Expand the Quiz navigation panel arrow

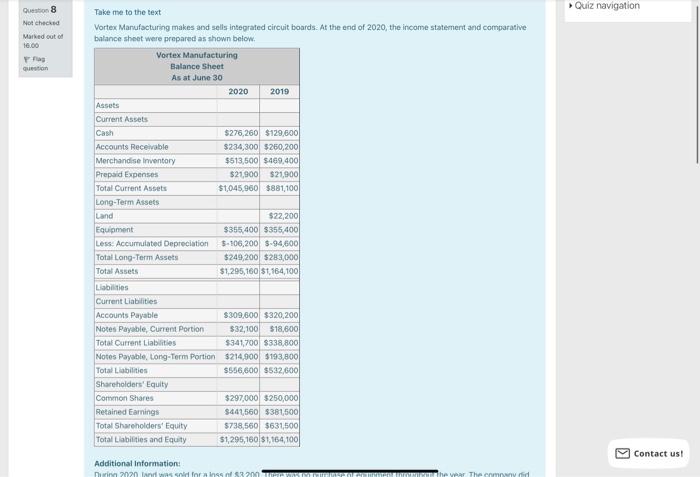coord(571,6)
